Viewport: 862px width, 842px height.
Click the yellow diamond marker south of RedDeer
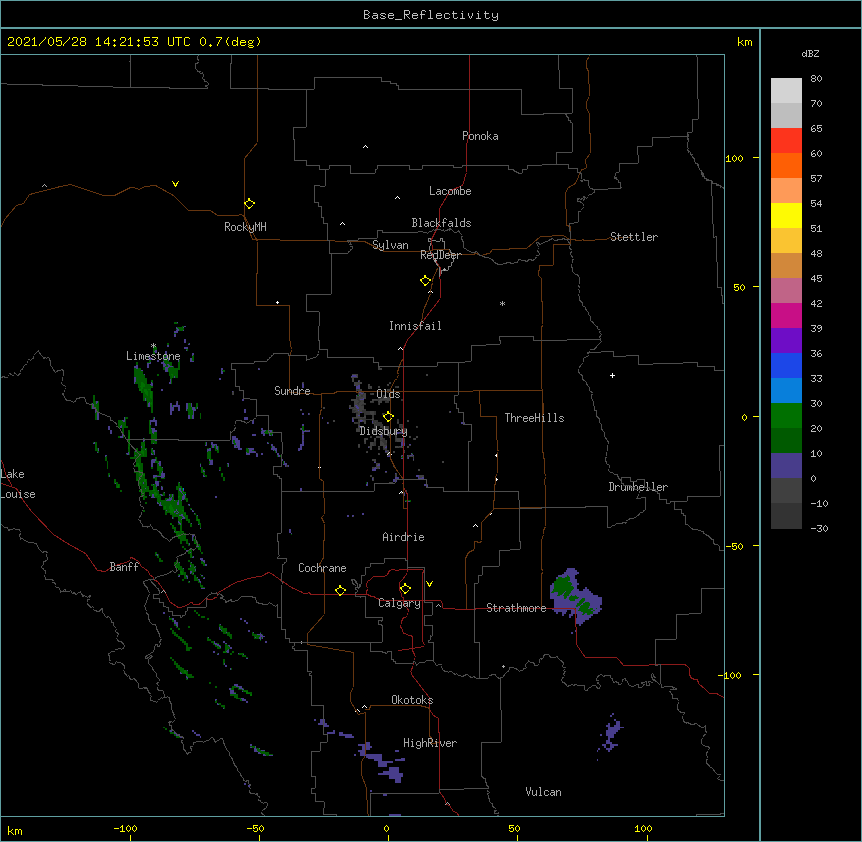click(x=425, y=280)
